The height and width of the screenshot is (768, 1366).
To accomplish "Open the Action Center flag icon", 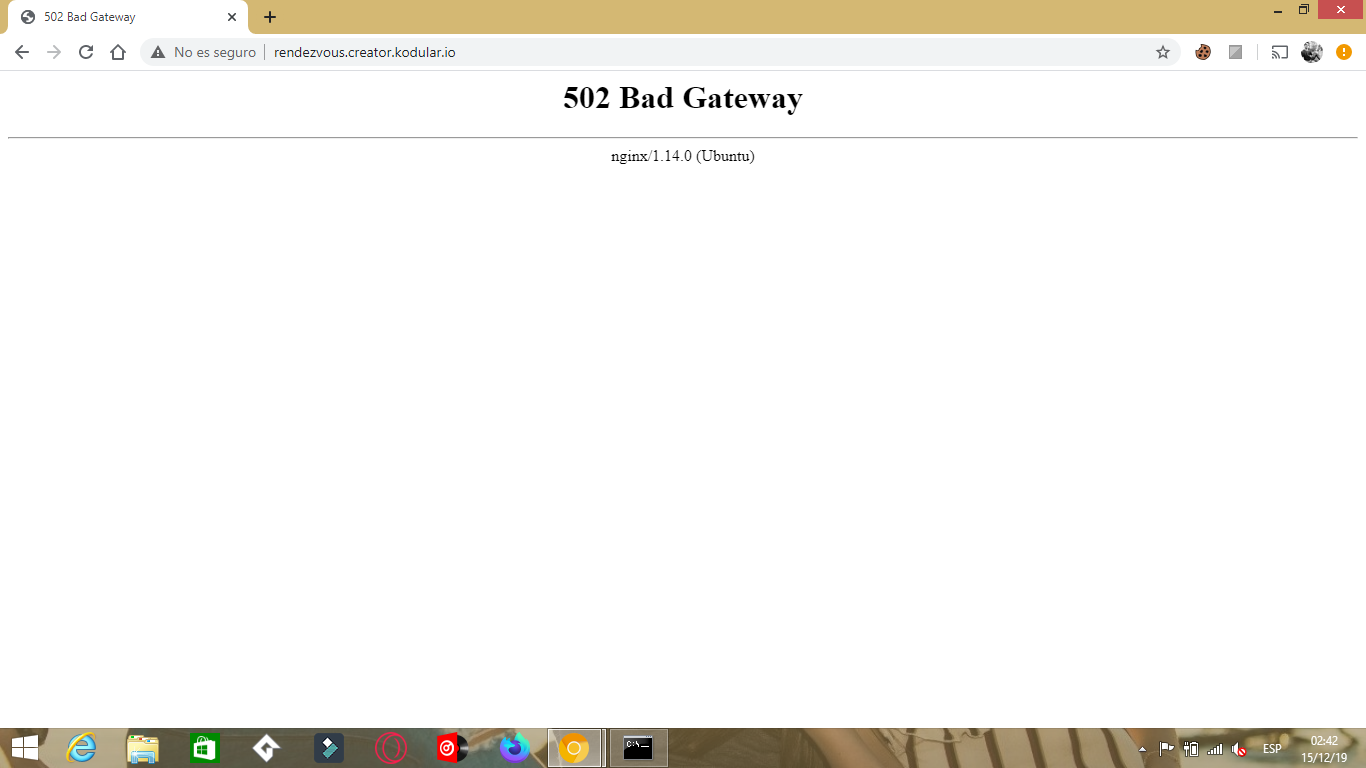I will [1167, 749].
